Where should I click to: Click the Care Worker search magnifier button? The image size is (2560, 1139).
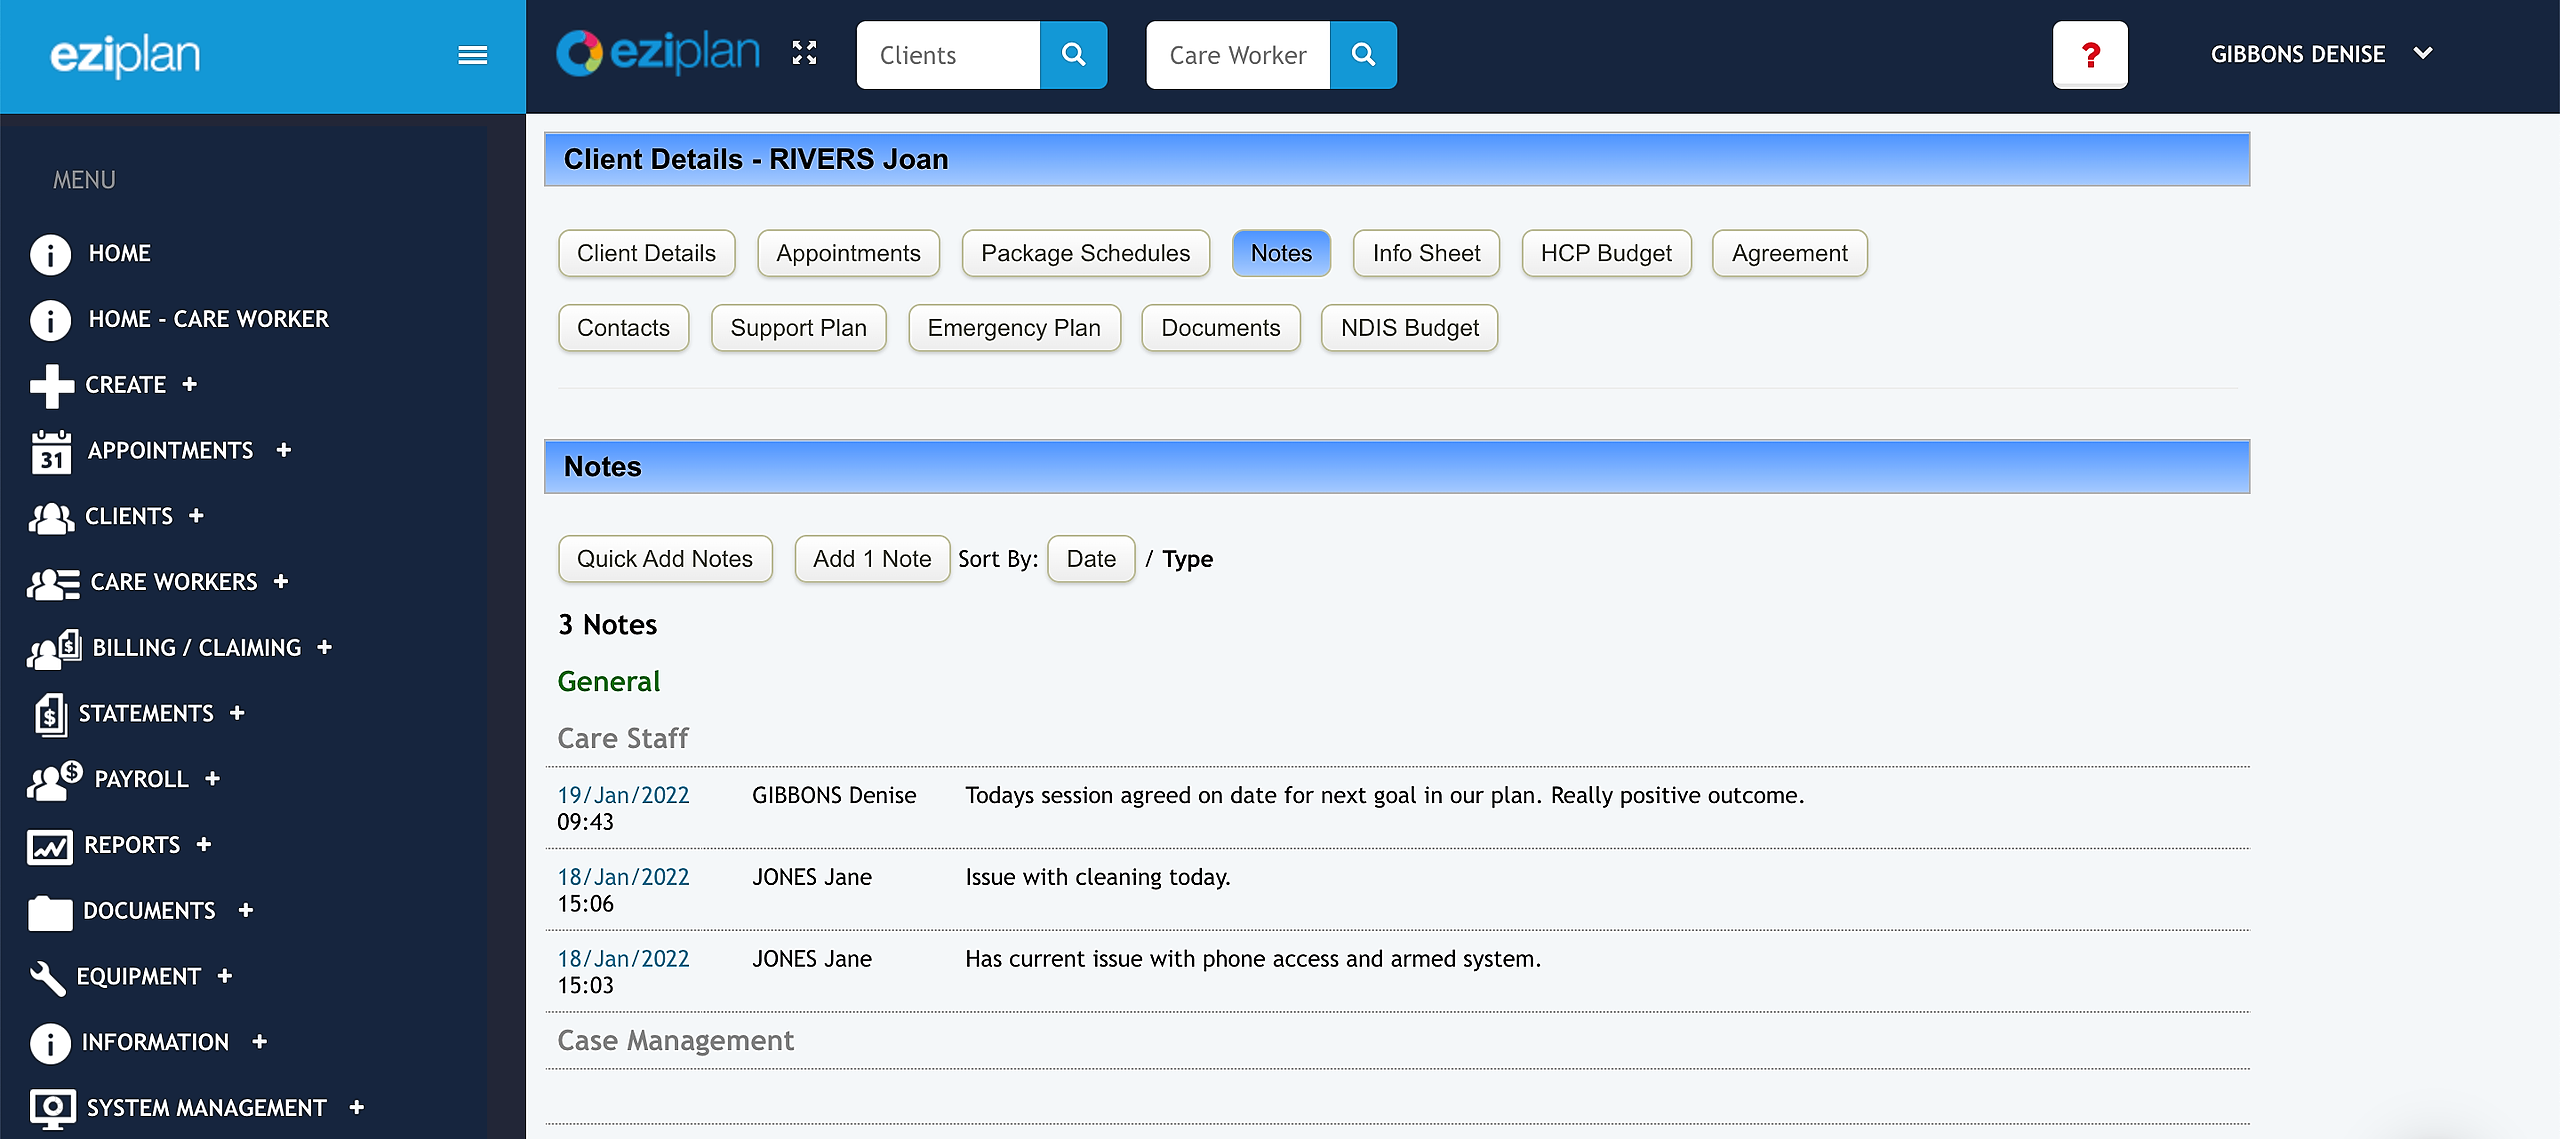click(x=1363, y=55)
